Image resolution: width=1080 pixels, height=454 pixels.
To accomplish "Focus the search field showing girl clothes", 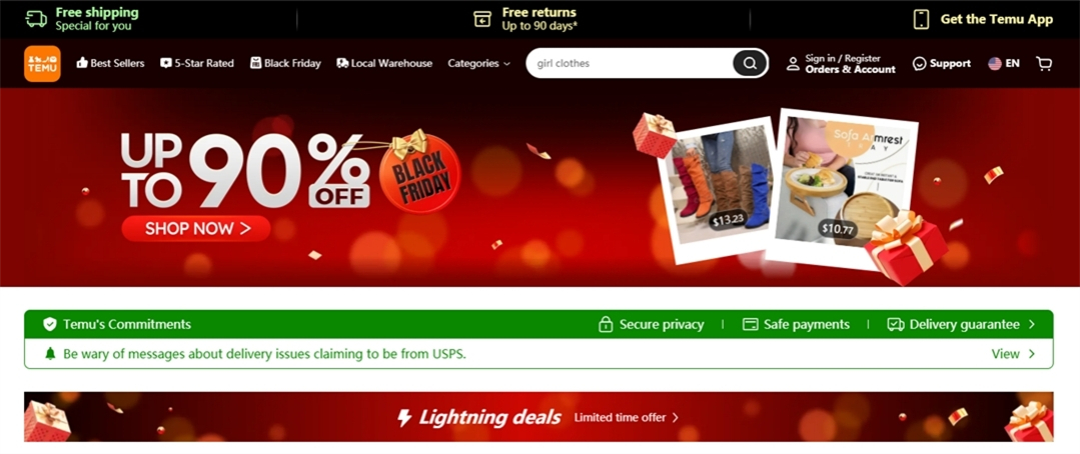I will pos(630,63).
